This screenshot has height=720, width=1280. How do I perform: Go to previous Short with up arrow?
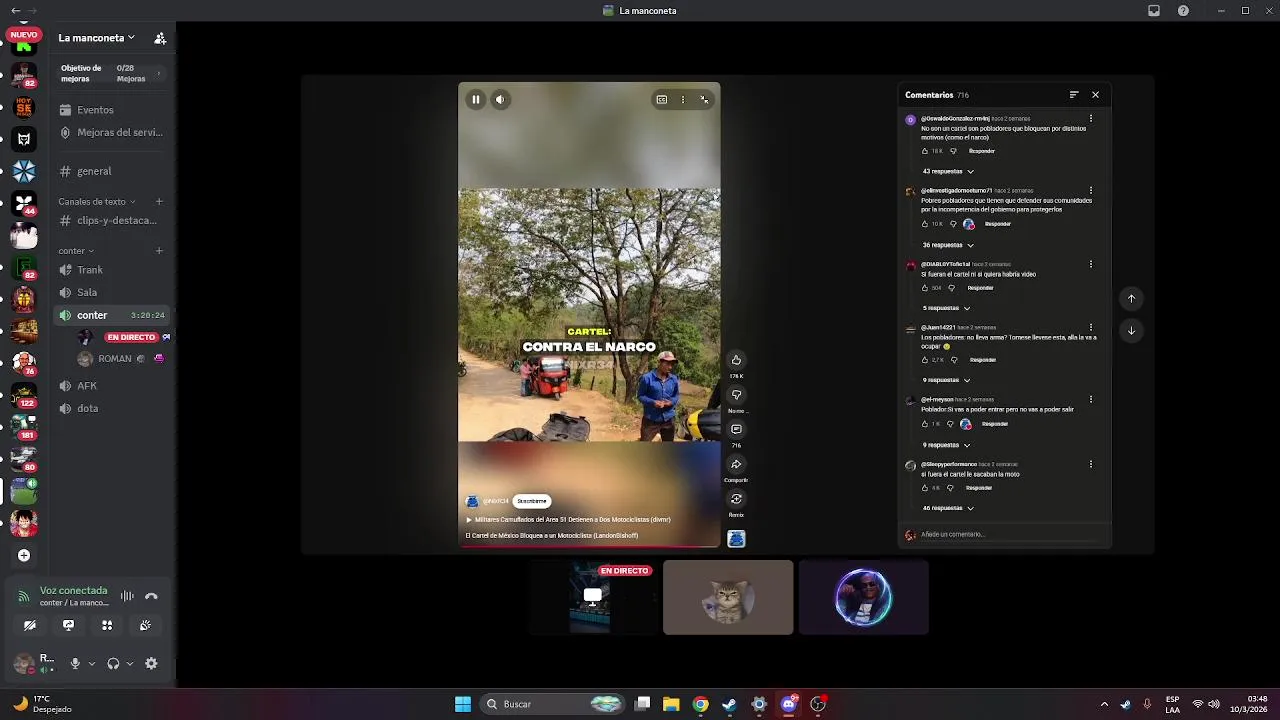click(1131, 298)
